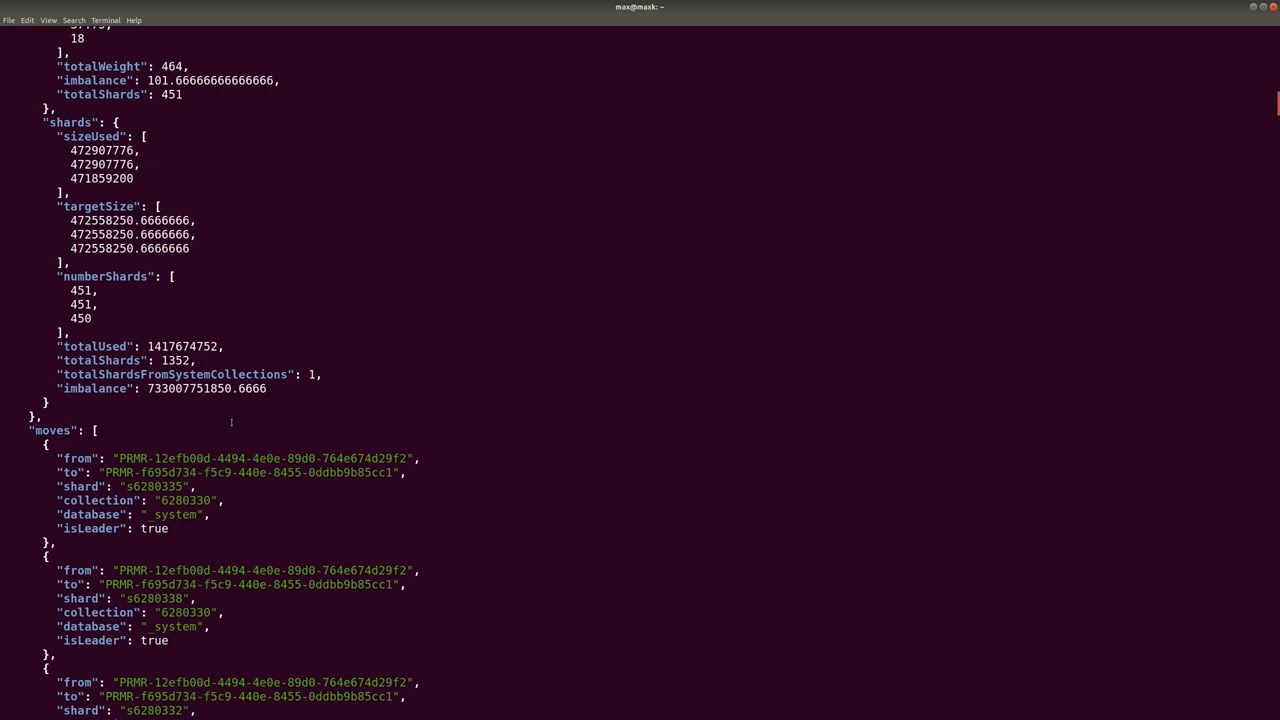Click the "moves" key
Image resolution: width=1280 pixels, height=720 pixels.
point(52,431)
